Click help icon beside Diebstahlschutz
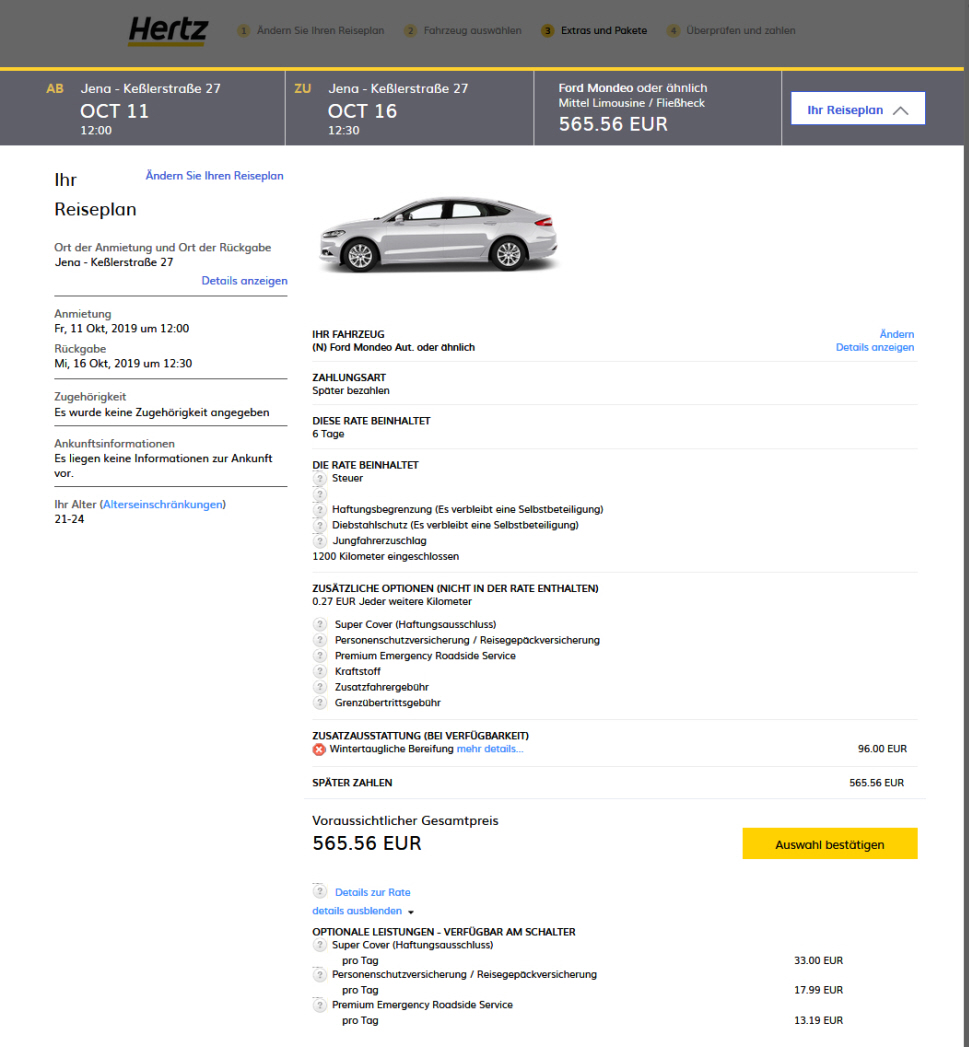969x1047 pixels. click(320, 525)
